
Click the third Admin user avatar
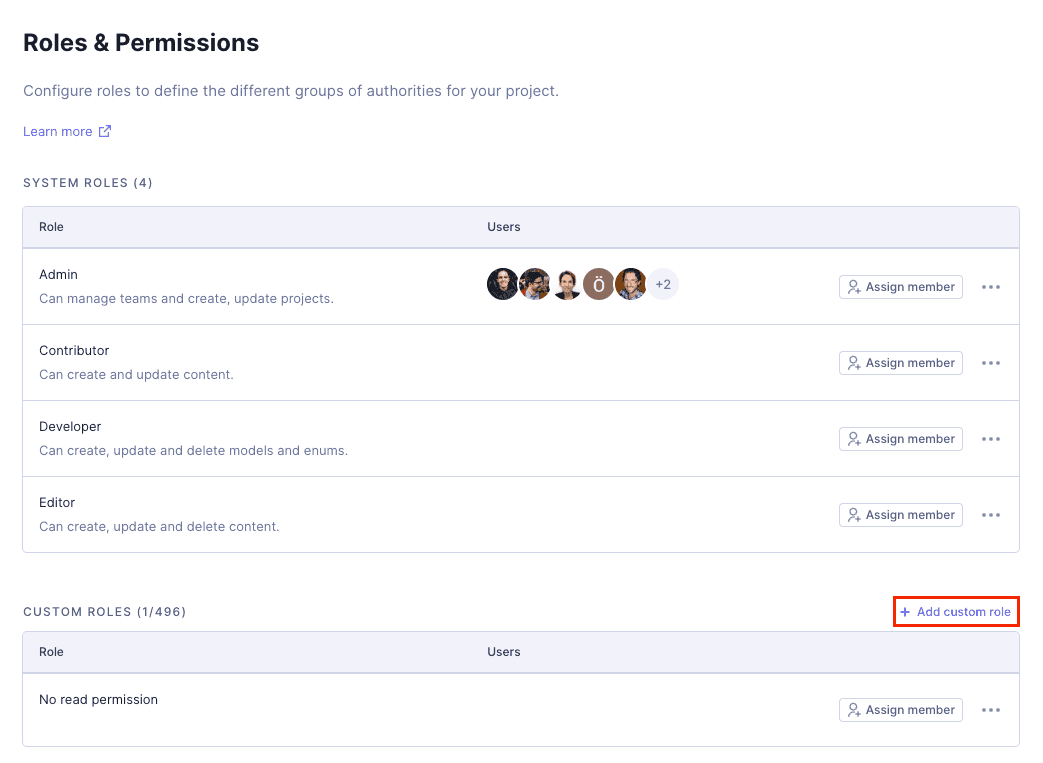[x=567, y=284]
